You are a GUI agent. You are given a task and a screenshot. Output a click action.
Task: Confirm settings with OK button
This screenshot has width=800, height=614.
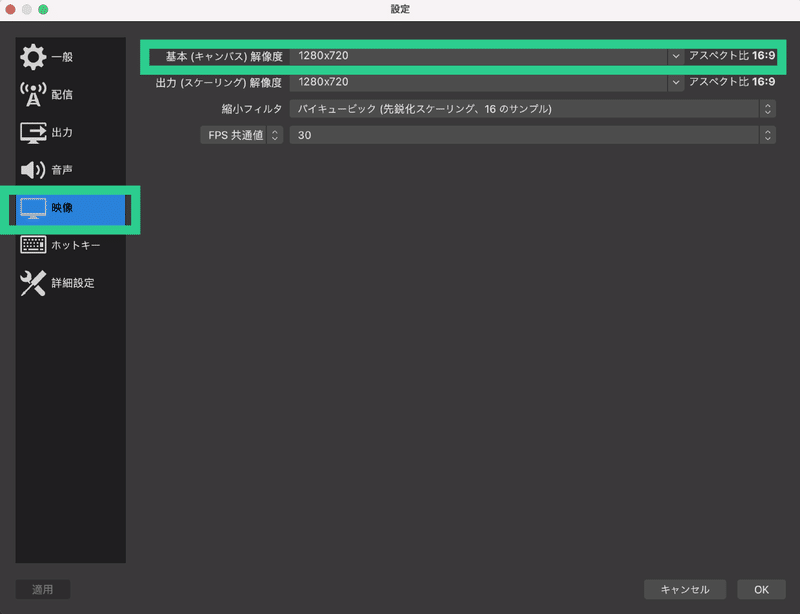pos(761,590)
